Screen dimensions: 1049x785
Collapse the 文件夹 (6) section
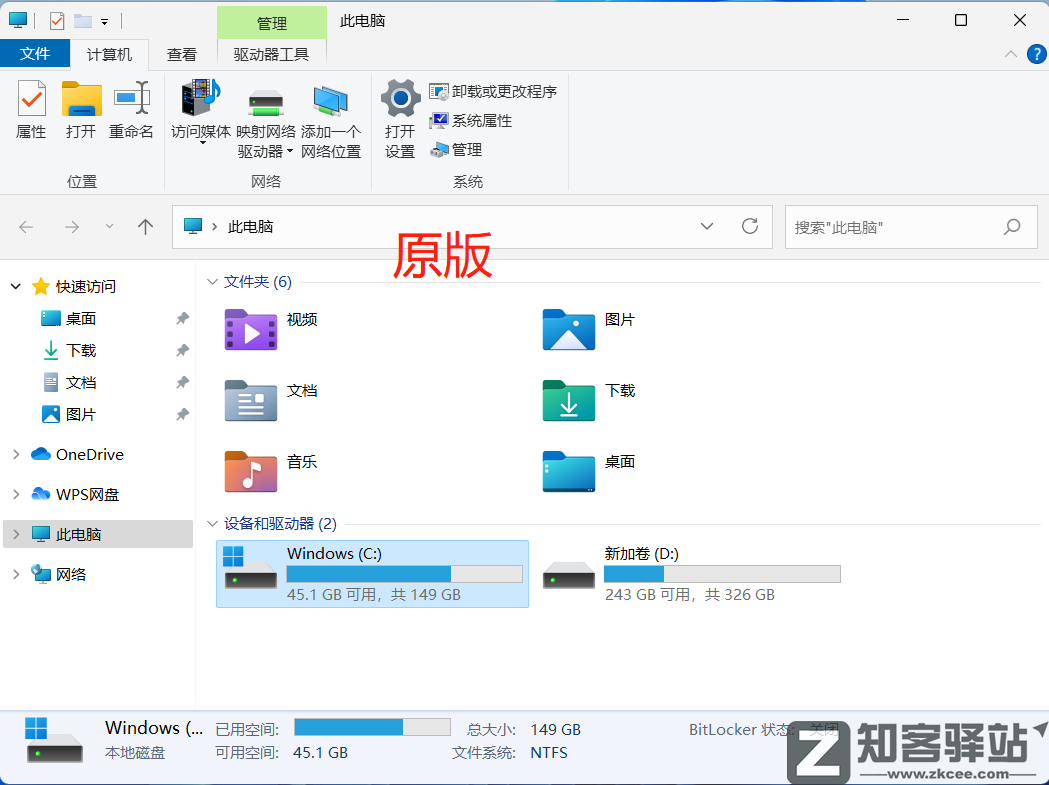click(212, 281)
